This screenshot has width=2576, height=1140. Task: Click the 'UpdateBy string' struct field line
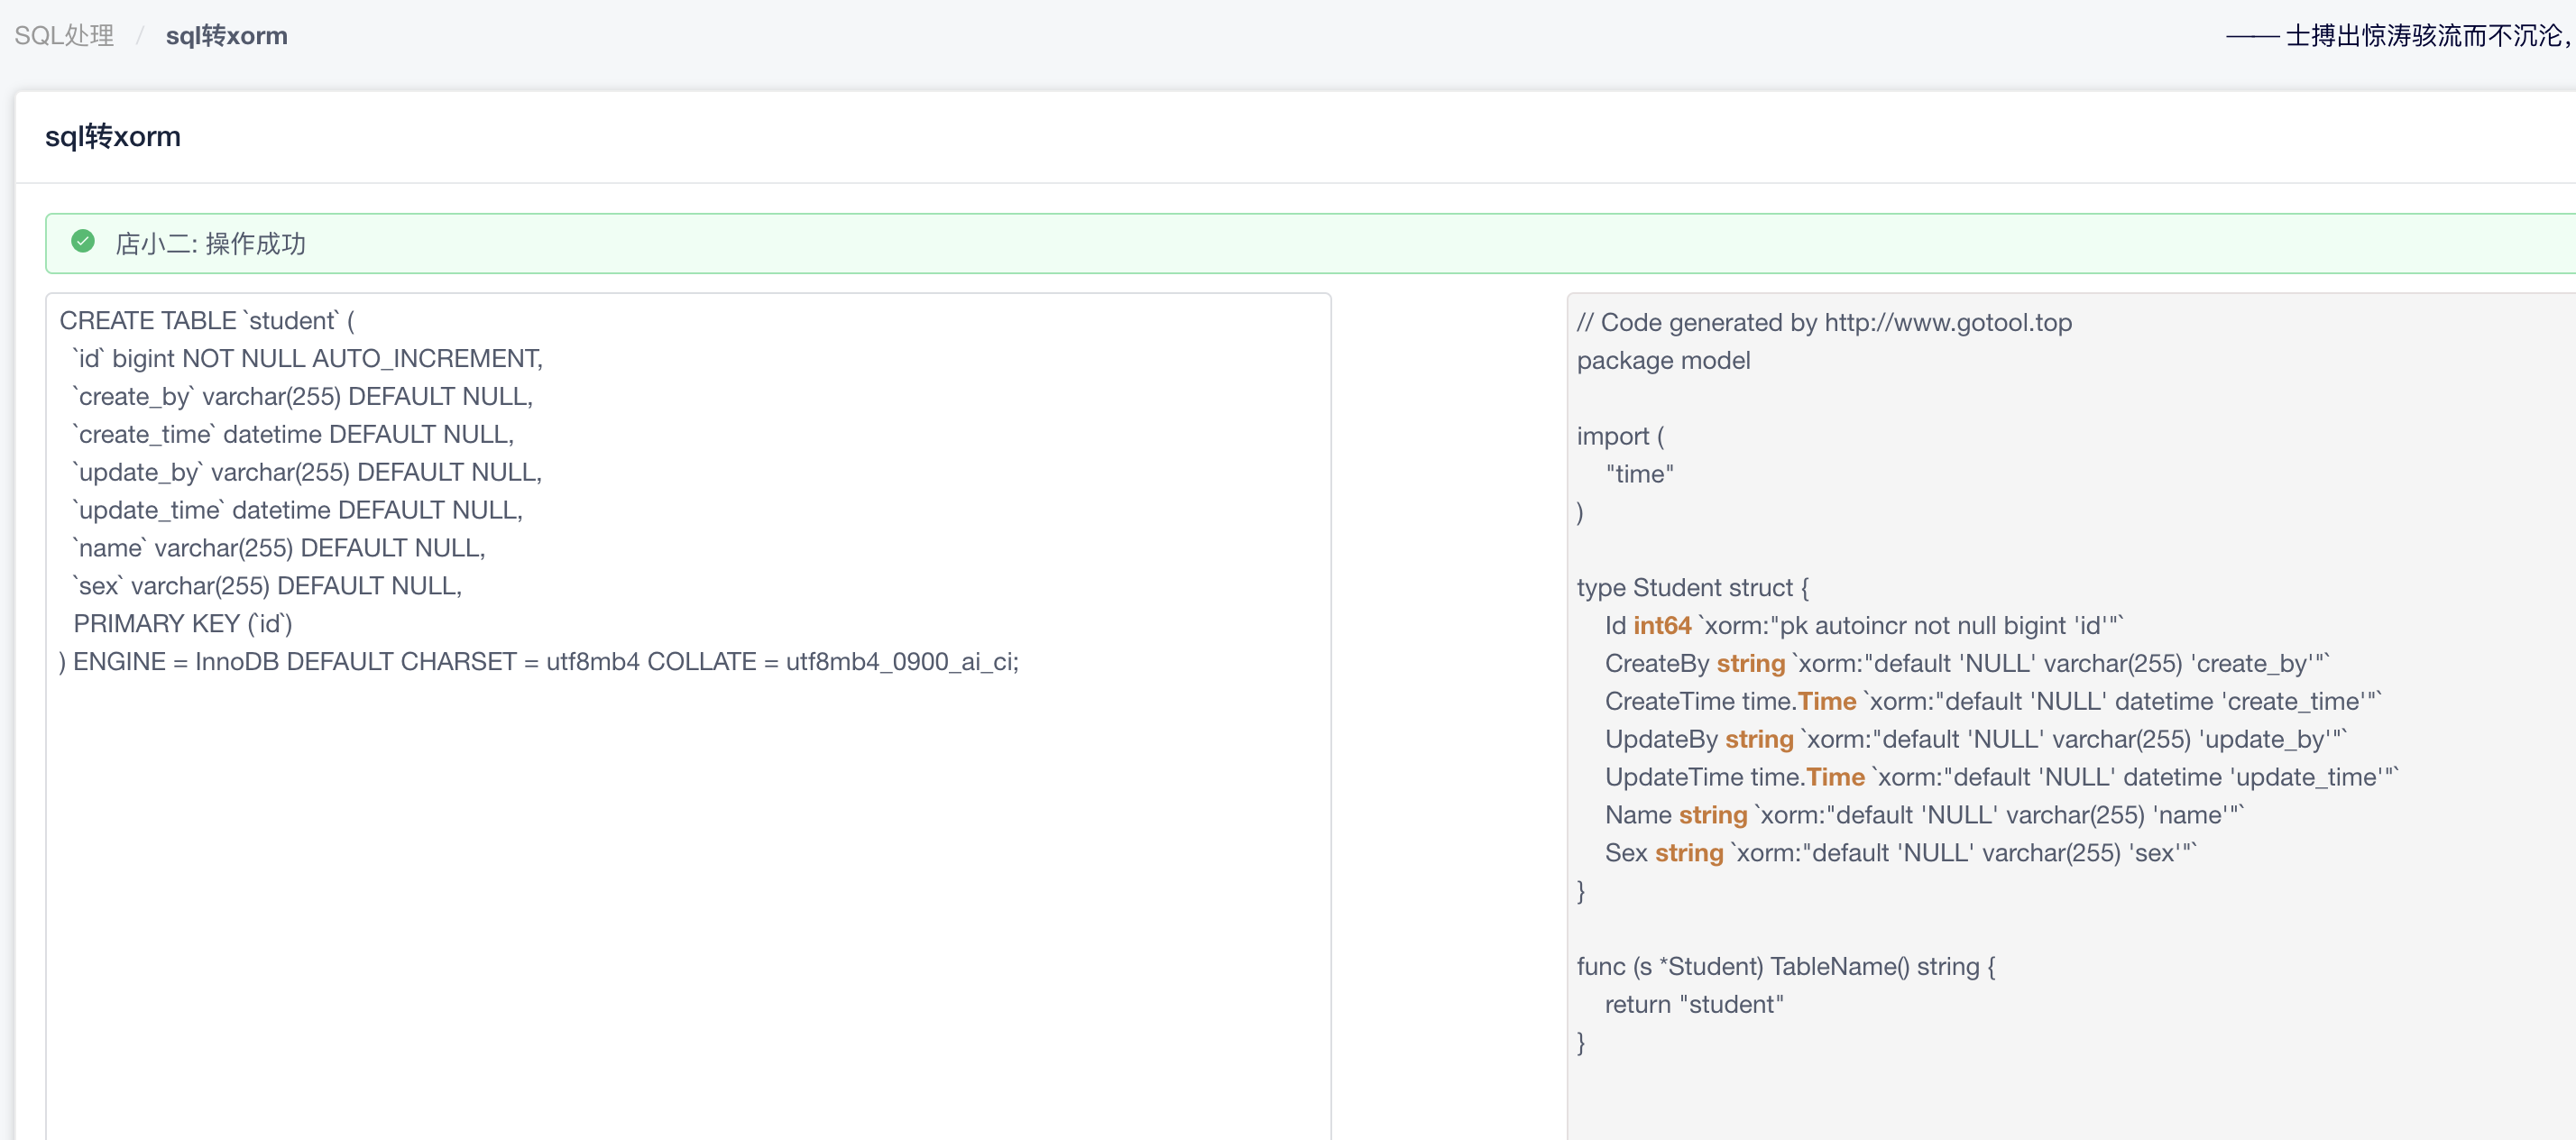pos(1976,741)
